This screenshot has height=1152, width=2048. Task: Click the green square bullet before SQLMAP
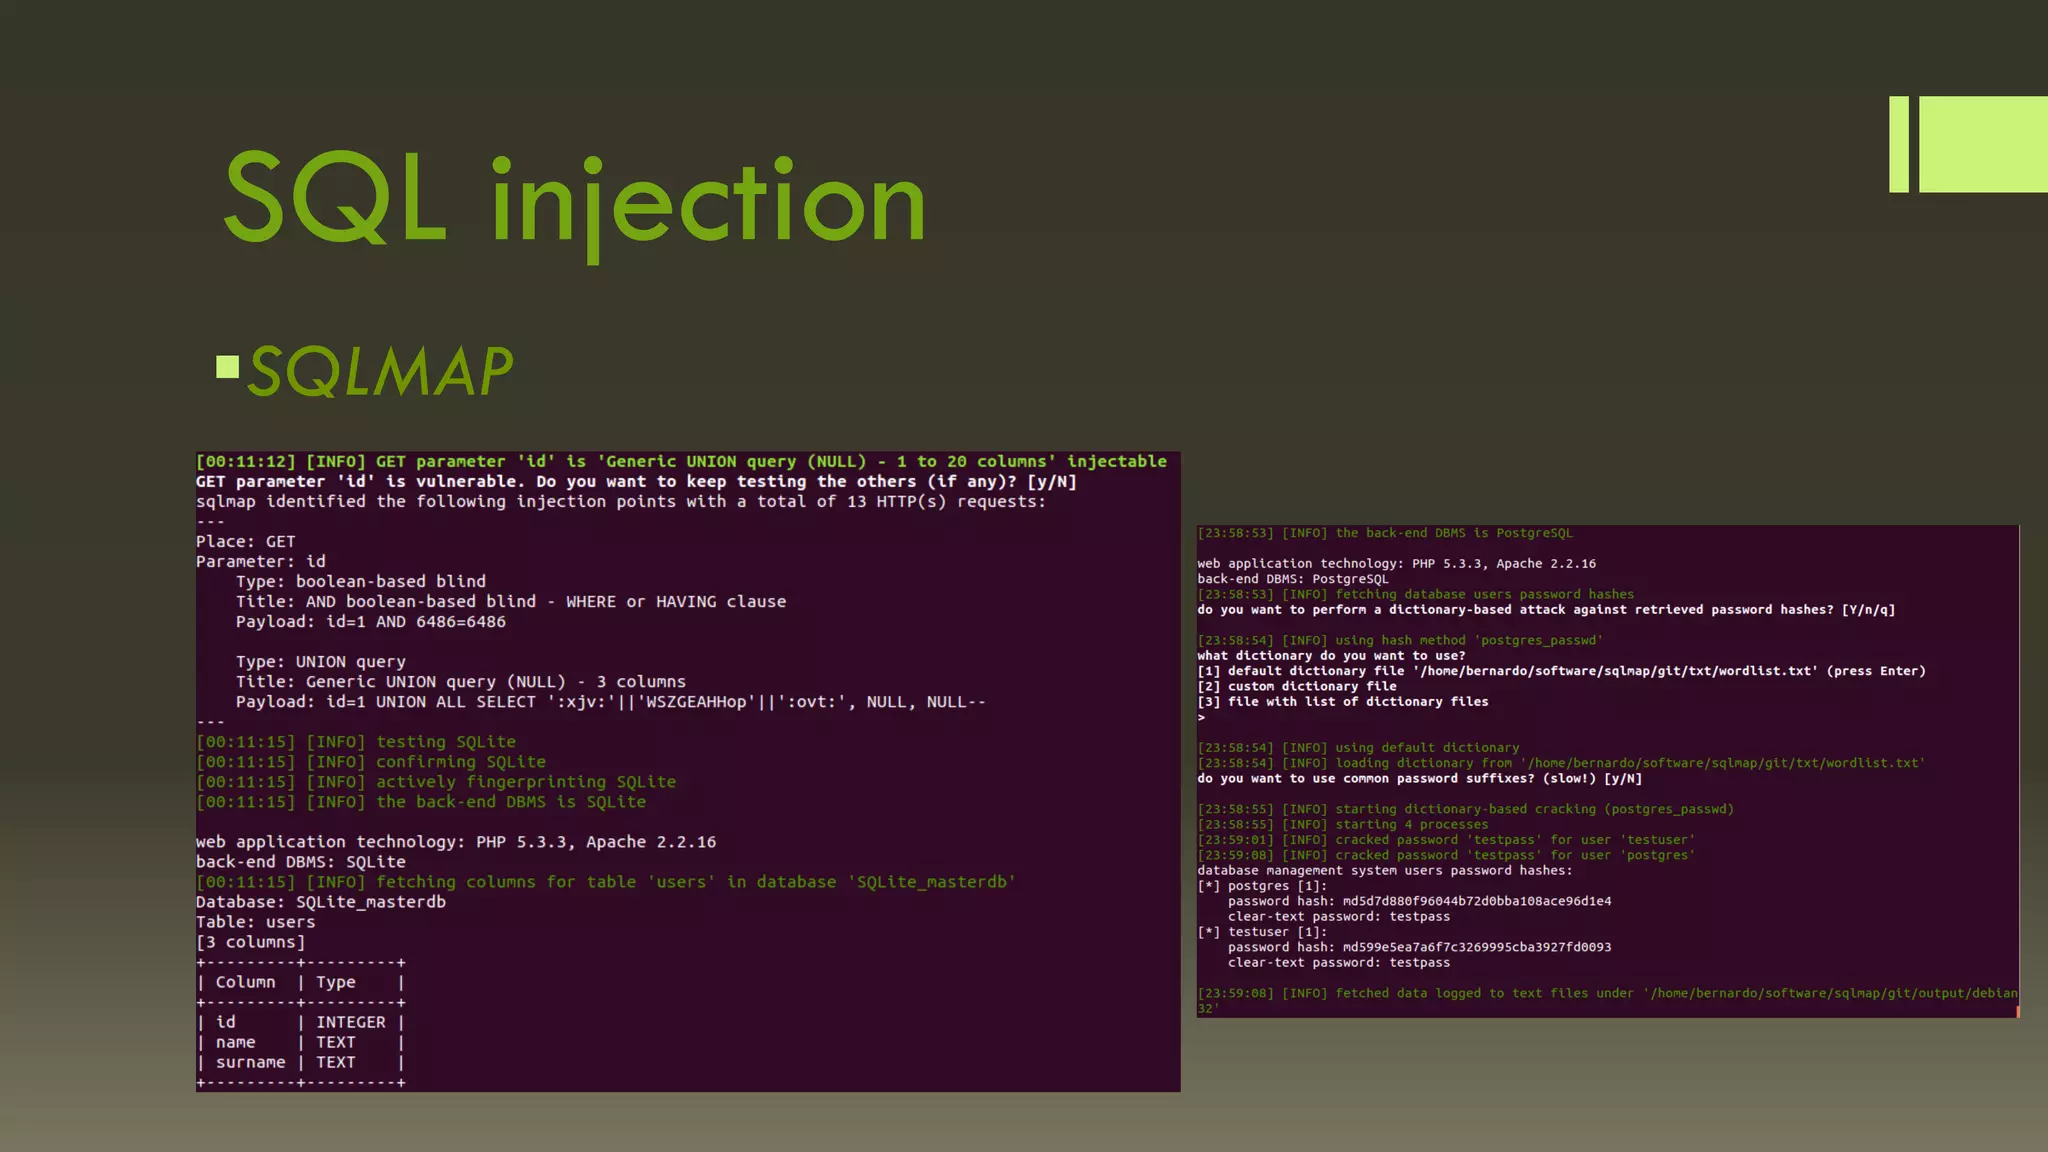228,367
